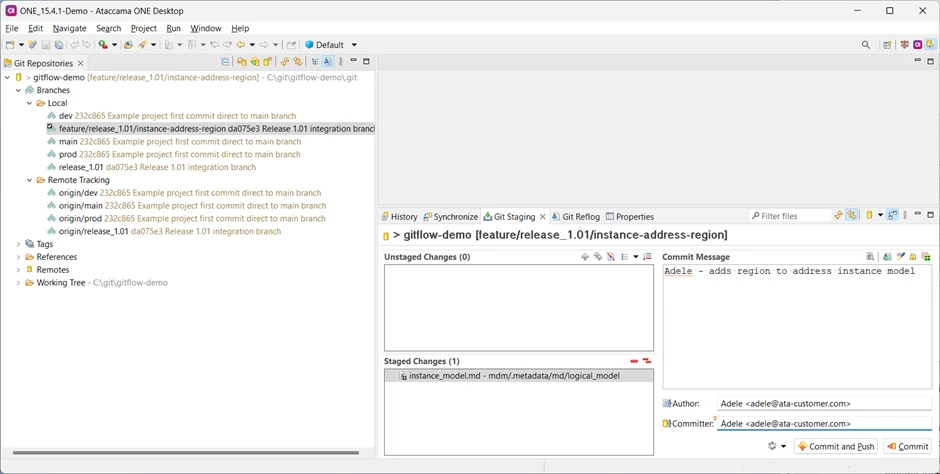
Task: Expand the Working Tree node
Action: tap(19, 283)
